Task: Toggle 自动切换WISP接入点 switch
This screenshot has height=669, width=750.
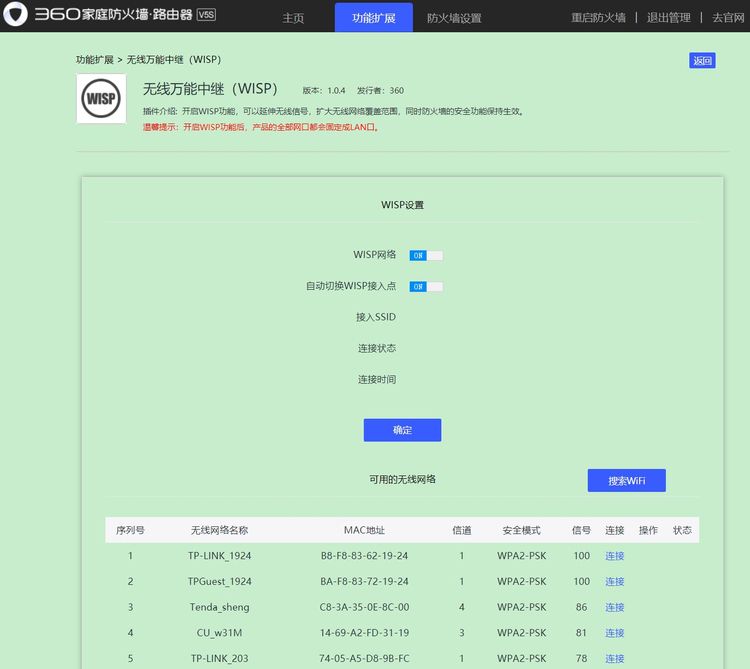Action: click(426, 287)
